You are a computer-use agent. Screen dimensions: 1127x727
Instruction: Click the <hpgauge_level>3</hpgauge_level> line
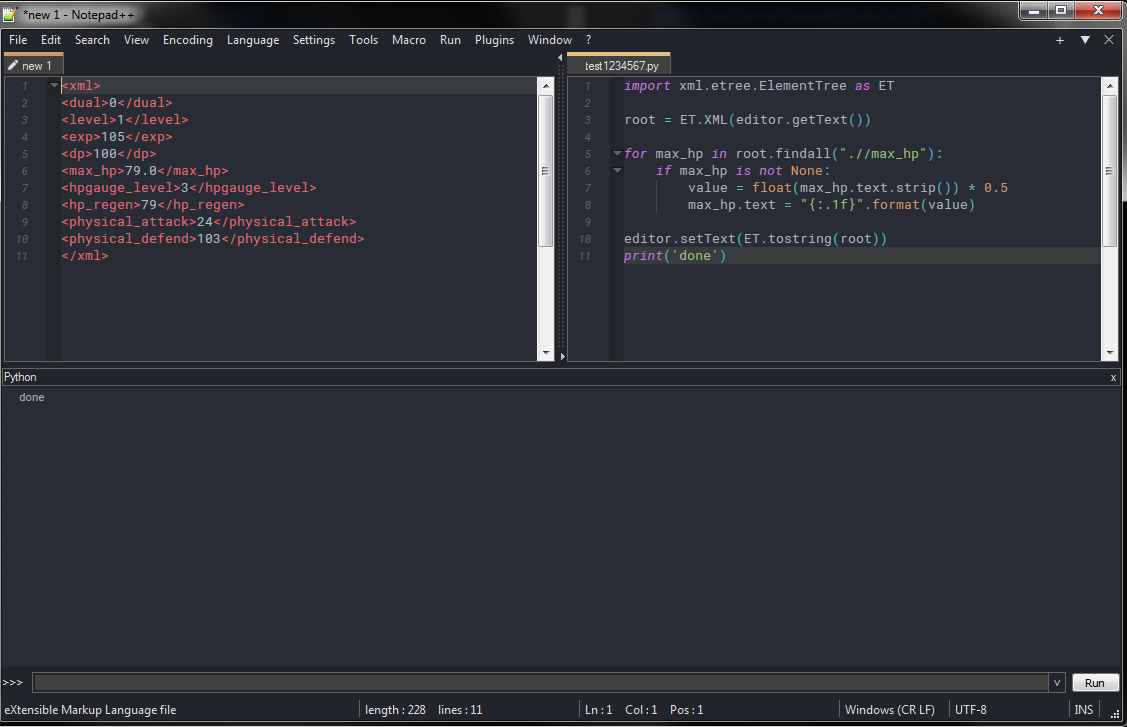(189, 188)
